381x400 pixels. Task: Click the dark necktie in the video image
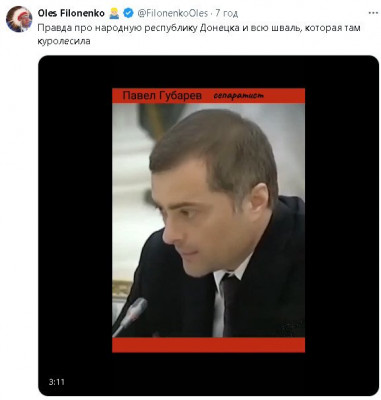click(x=230, y=303)
